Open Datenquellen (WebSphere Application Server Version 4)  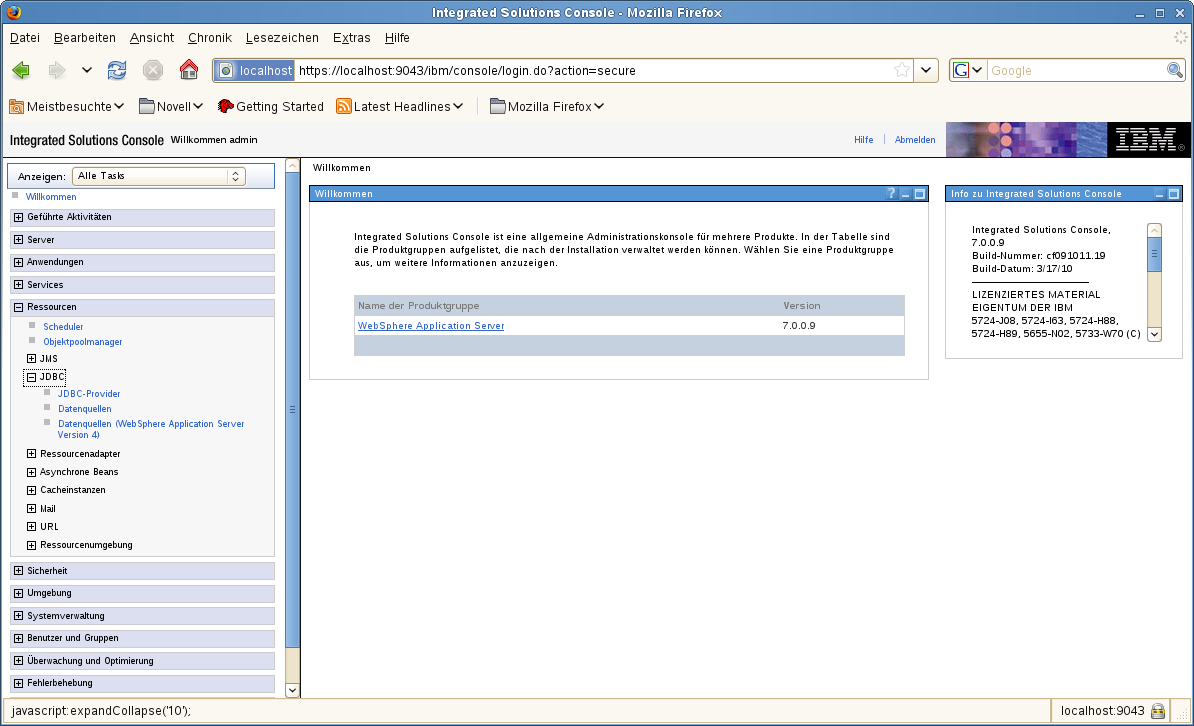click(151, 430)
